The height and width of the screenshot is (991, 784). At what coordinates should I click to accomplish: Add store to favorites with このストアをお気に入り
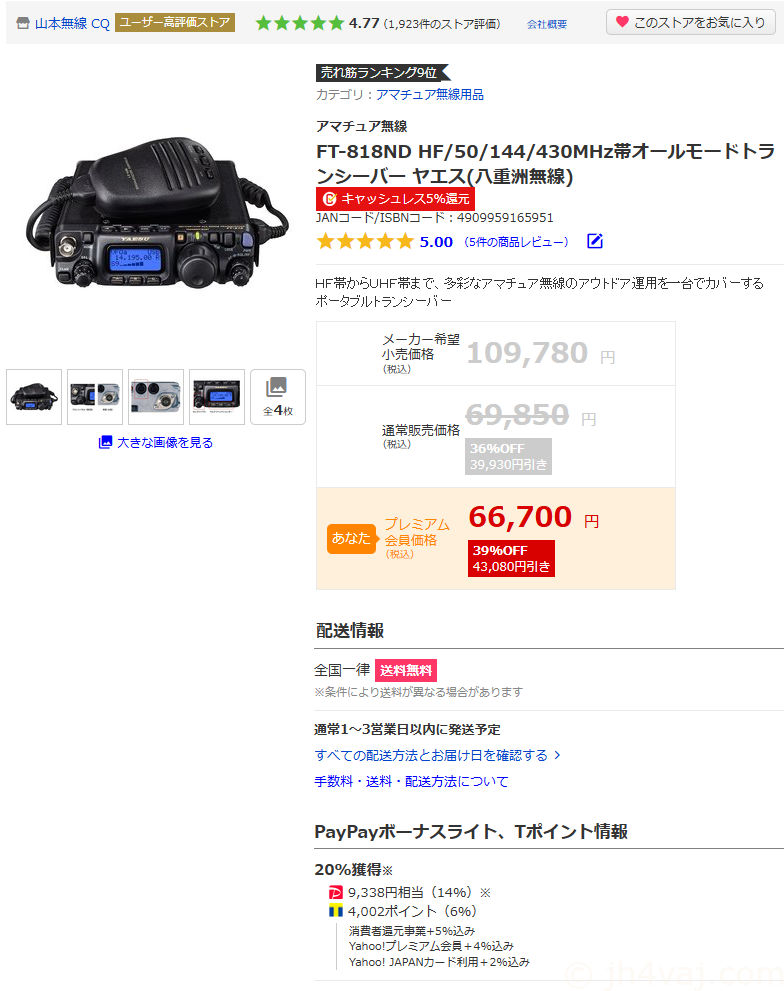coord(690,22)
